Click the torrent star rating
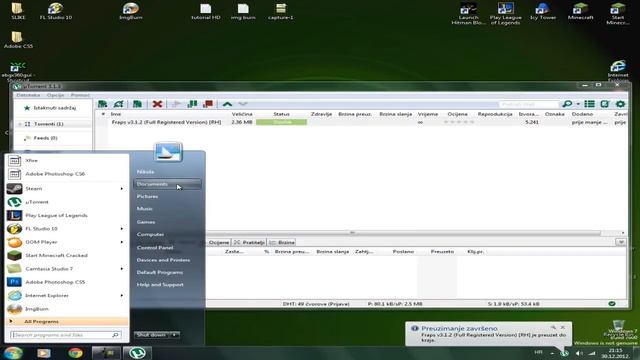This screenshot has width=640, height=360. tap(459, 122)
